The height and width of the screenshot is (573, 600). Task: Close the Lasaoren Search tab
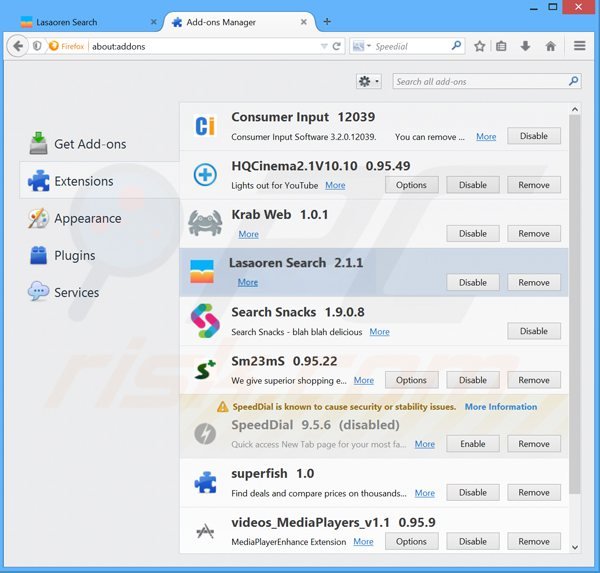(153, 22)
